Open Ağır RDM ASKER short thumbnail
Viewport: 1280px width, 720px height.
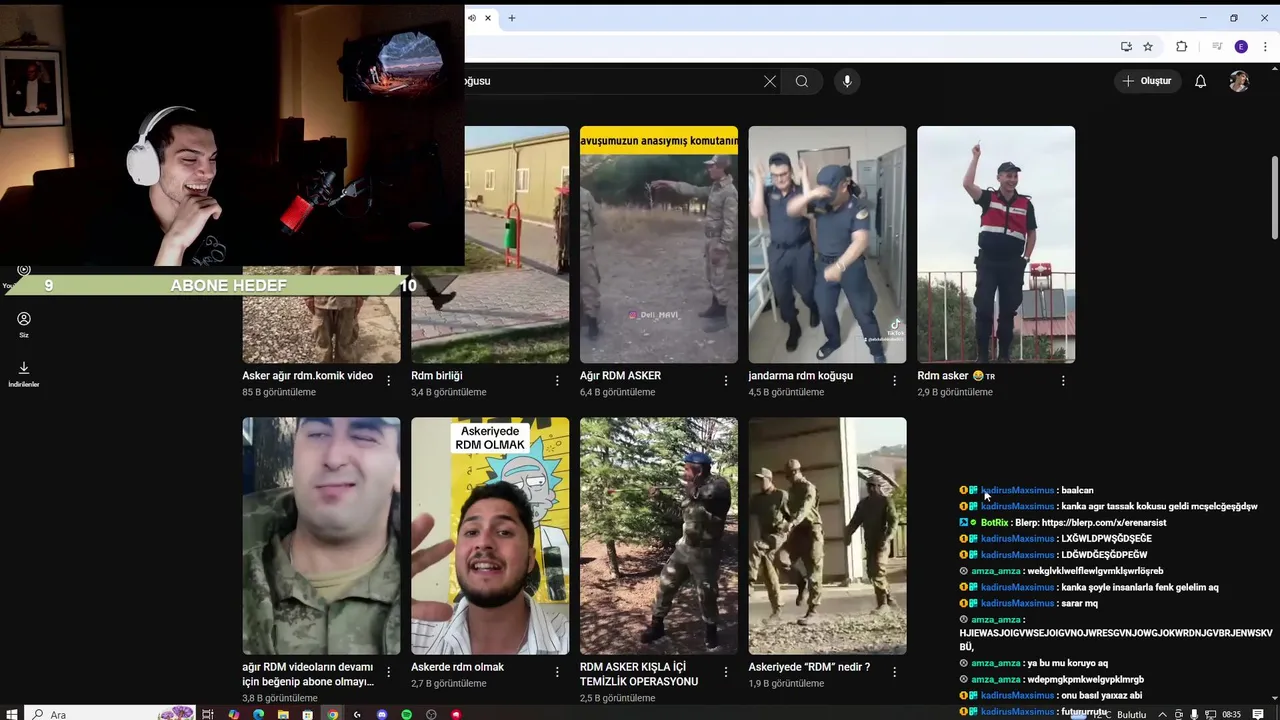coord(659,244)
